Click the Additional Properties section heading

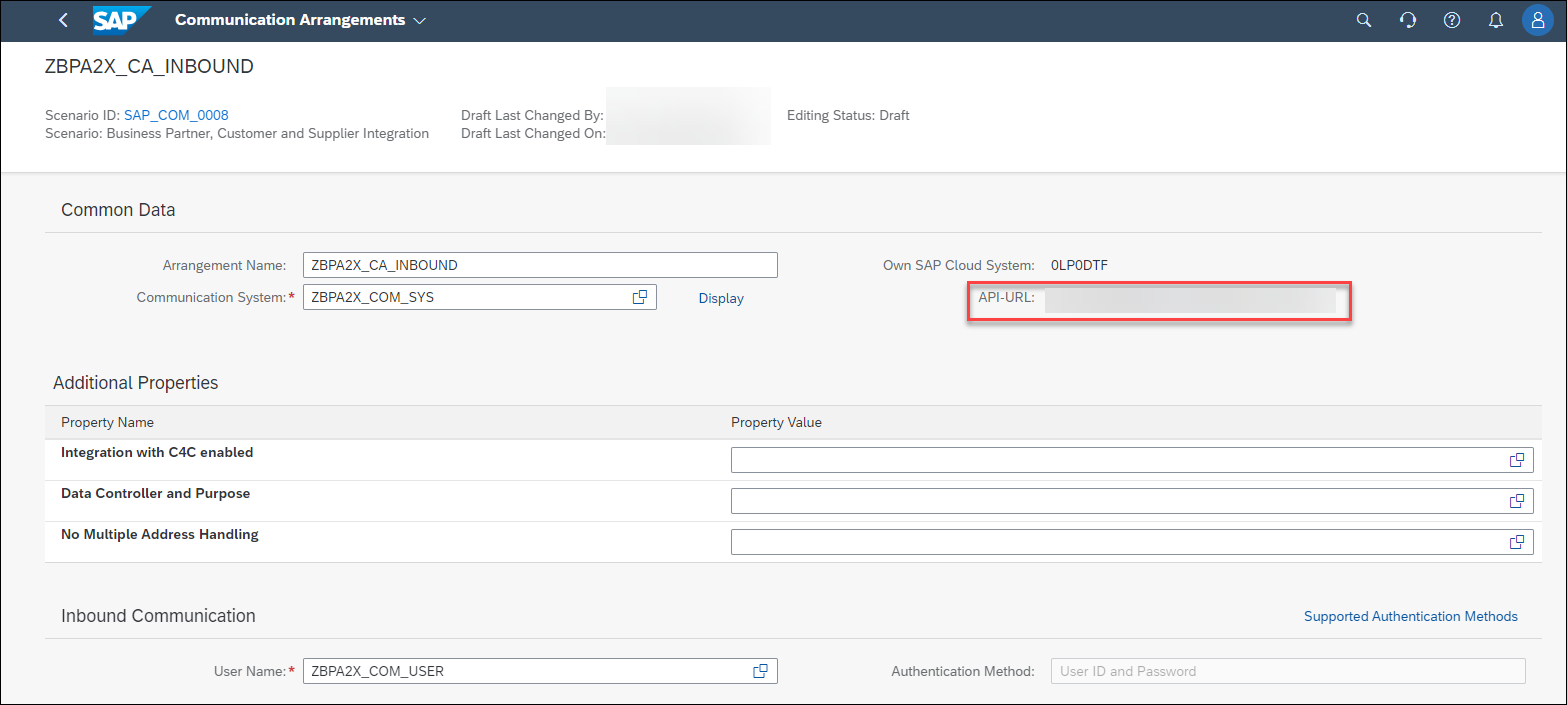(135, 383)
